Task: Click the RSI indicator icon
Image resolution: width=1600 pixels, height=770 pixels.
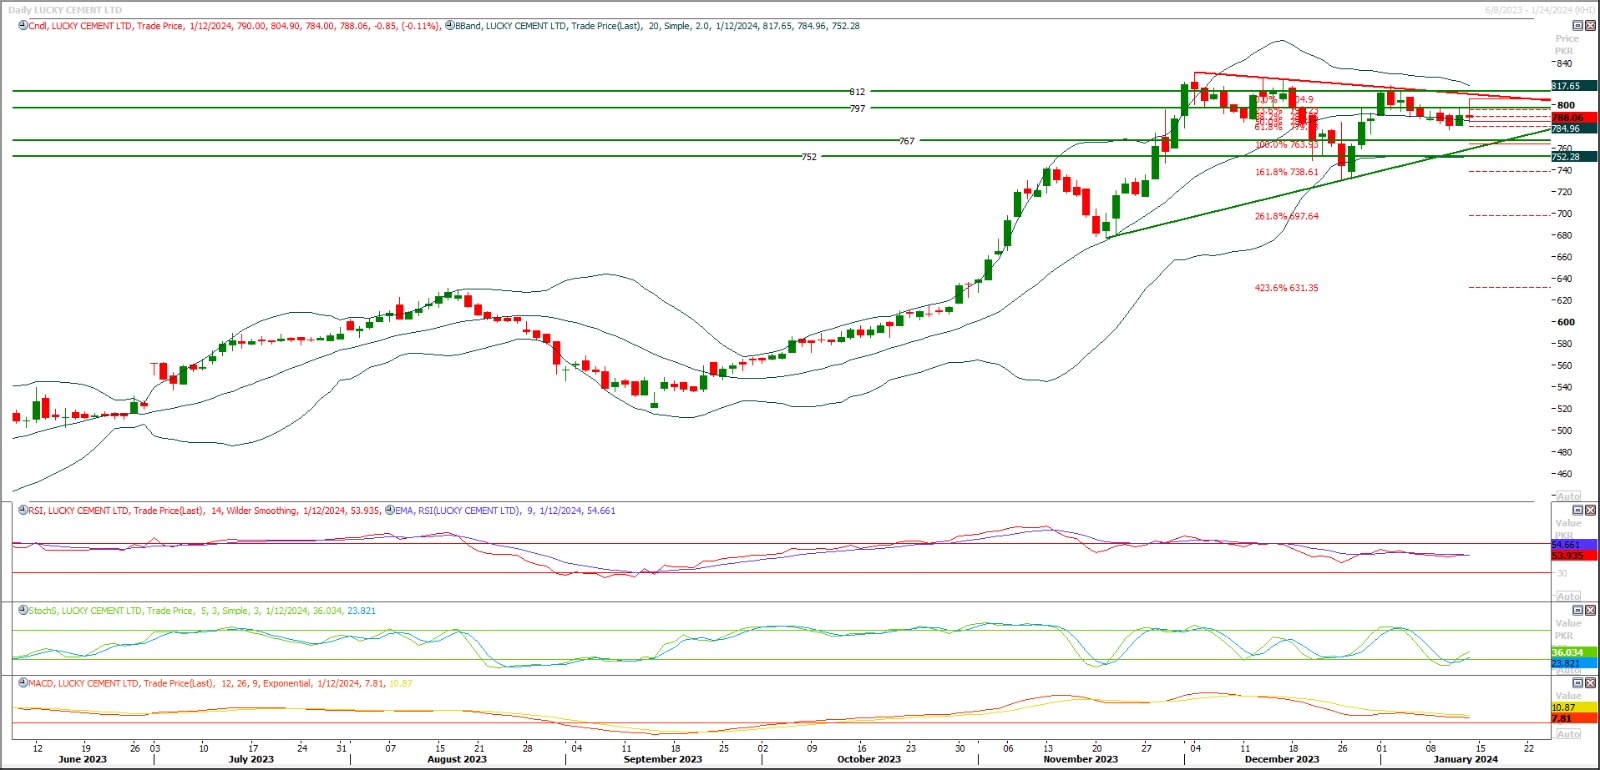Action: click(23, 510)
